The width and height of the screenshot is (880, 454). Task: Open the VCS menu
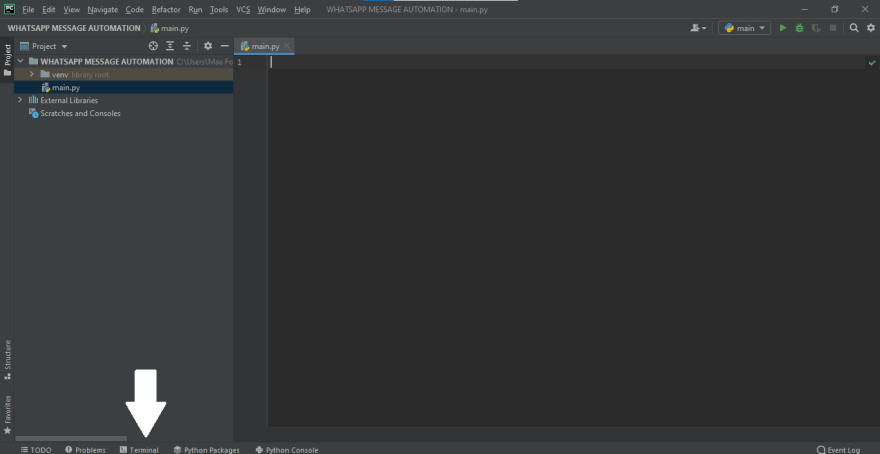point(243,10)
